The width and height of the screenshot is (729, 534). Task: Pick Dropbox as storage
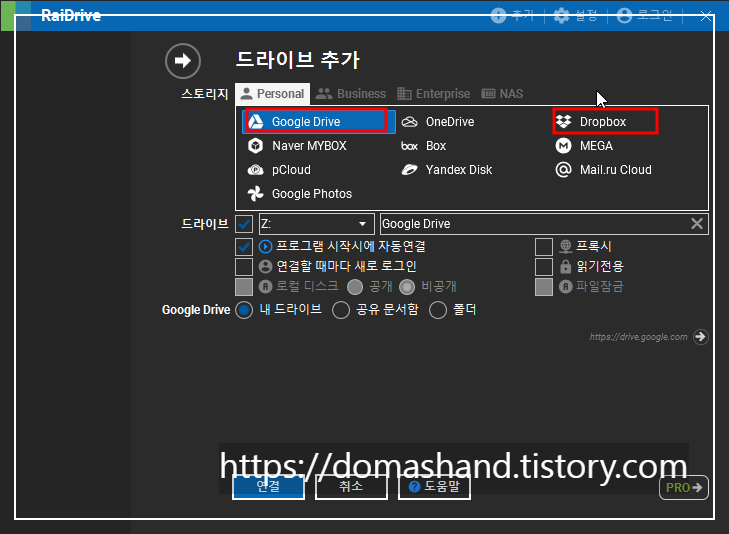(x=591, y=122)
